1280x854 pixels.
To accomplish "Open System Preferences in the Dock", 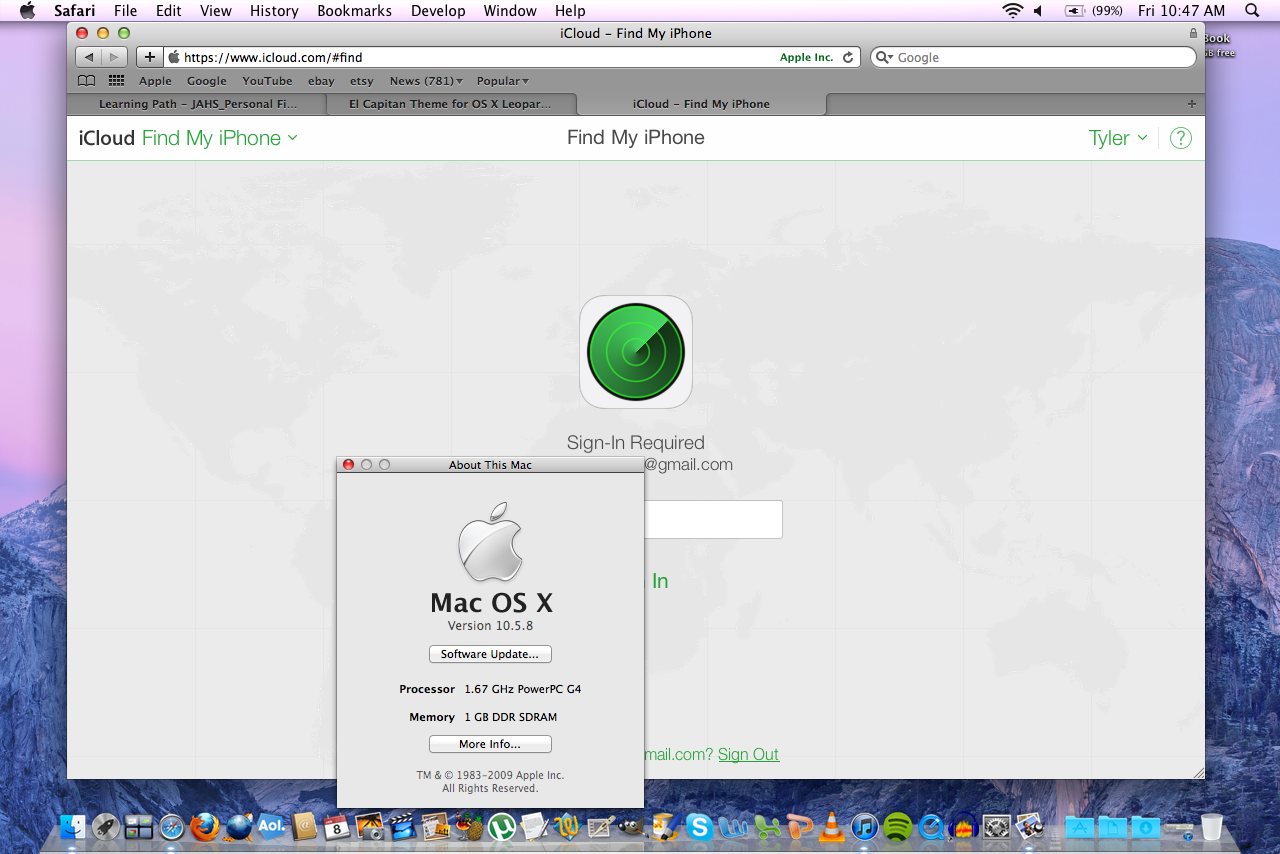I will (996, 827).
